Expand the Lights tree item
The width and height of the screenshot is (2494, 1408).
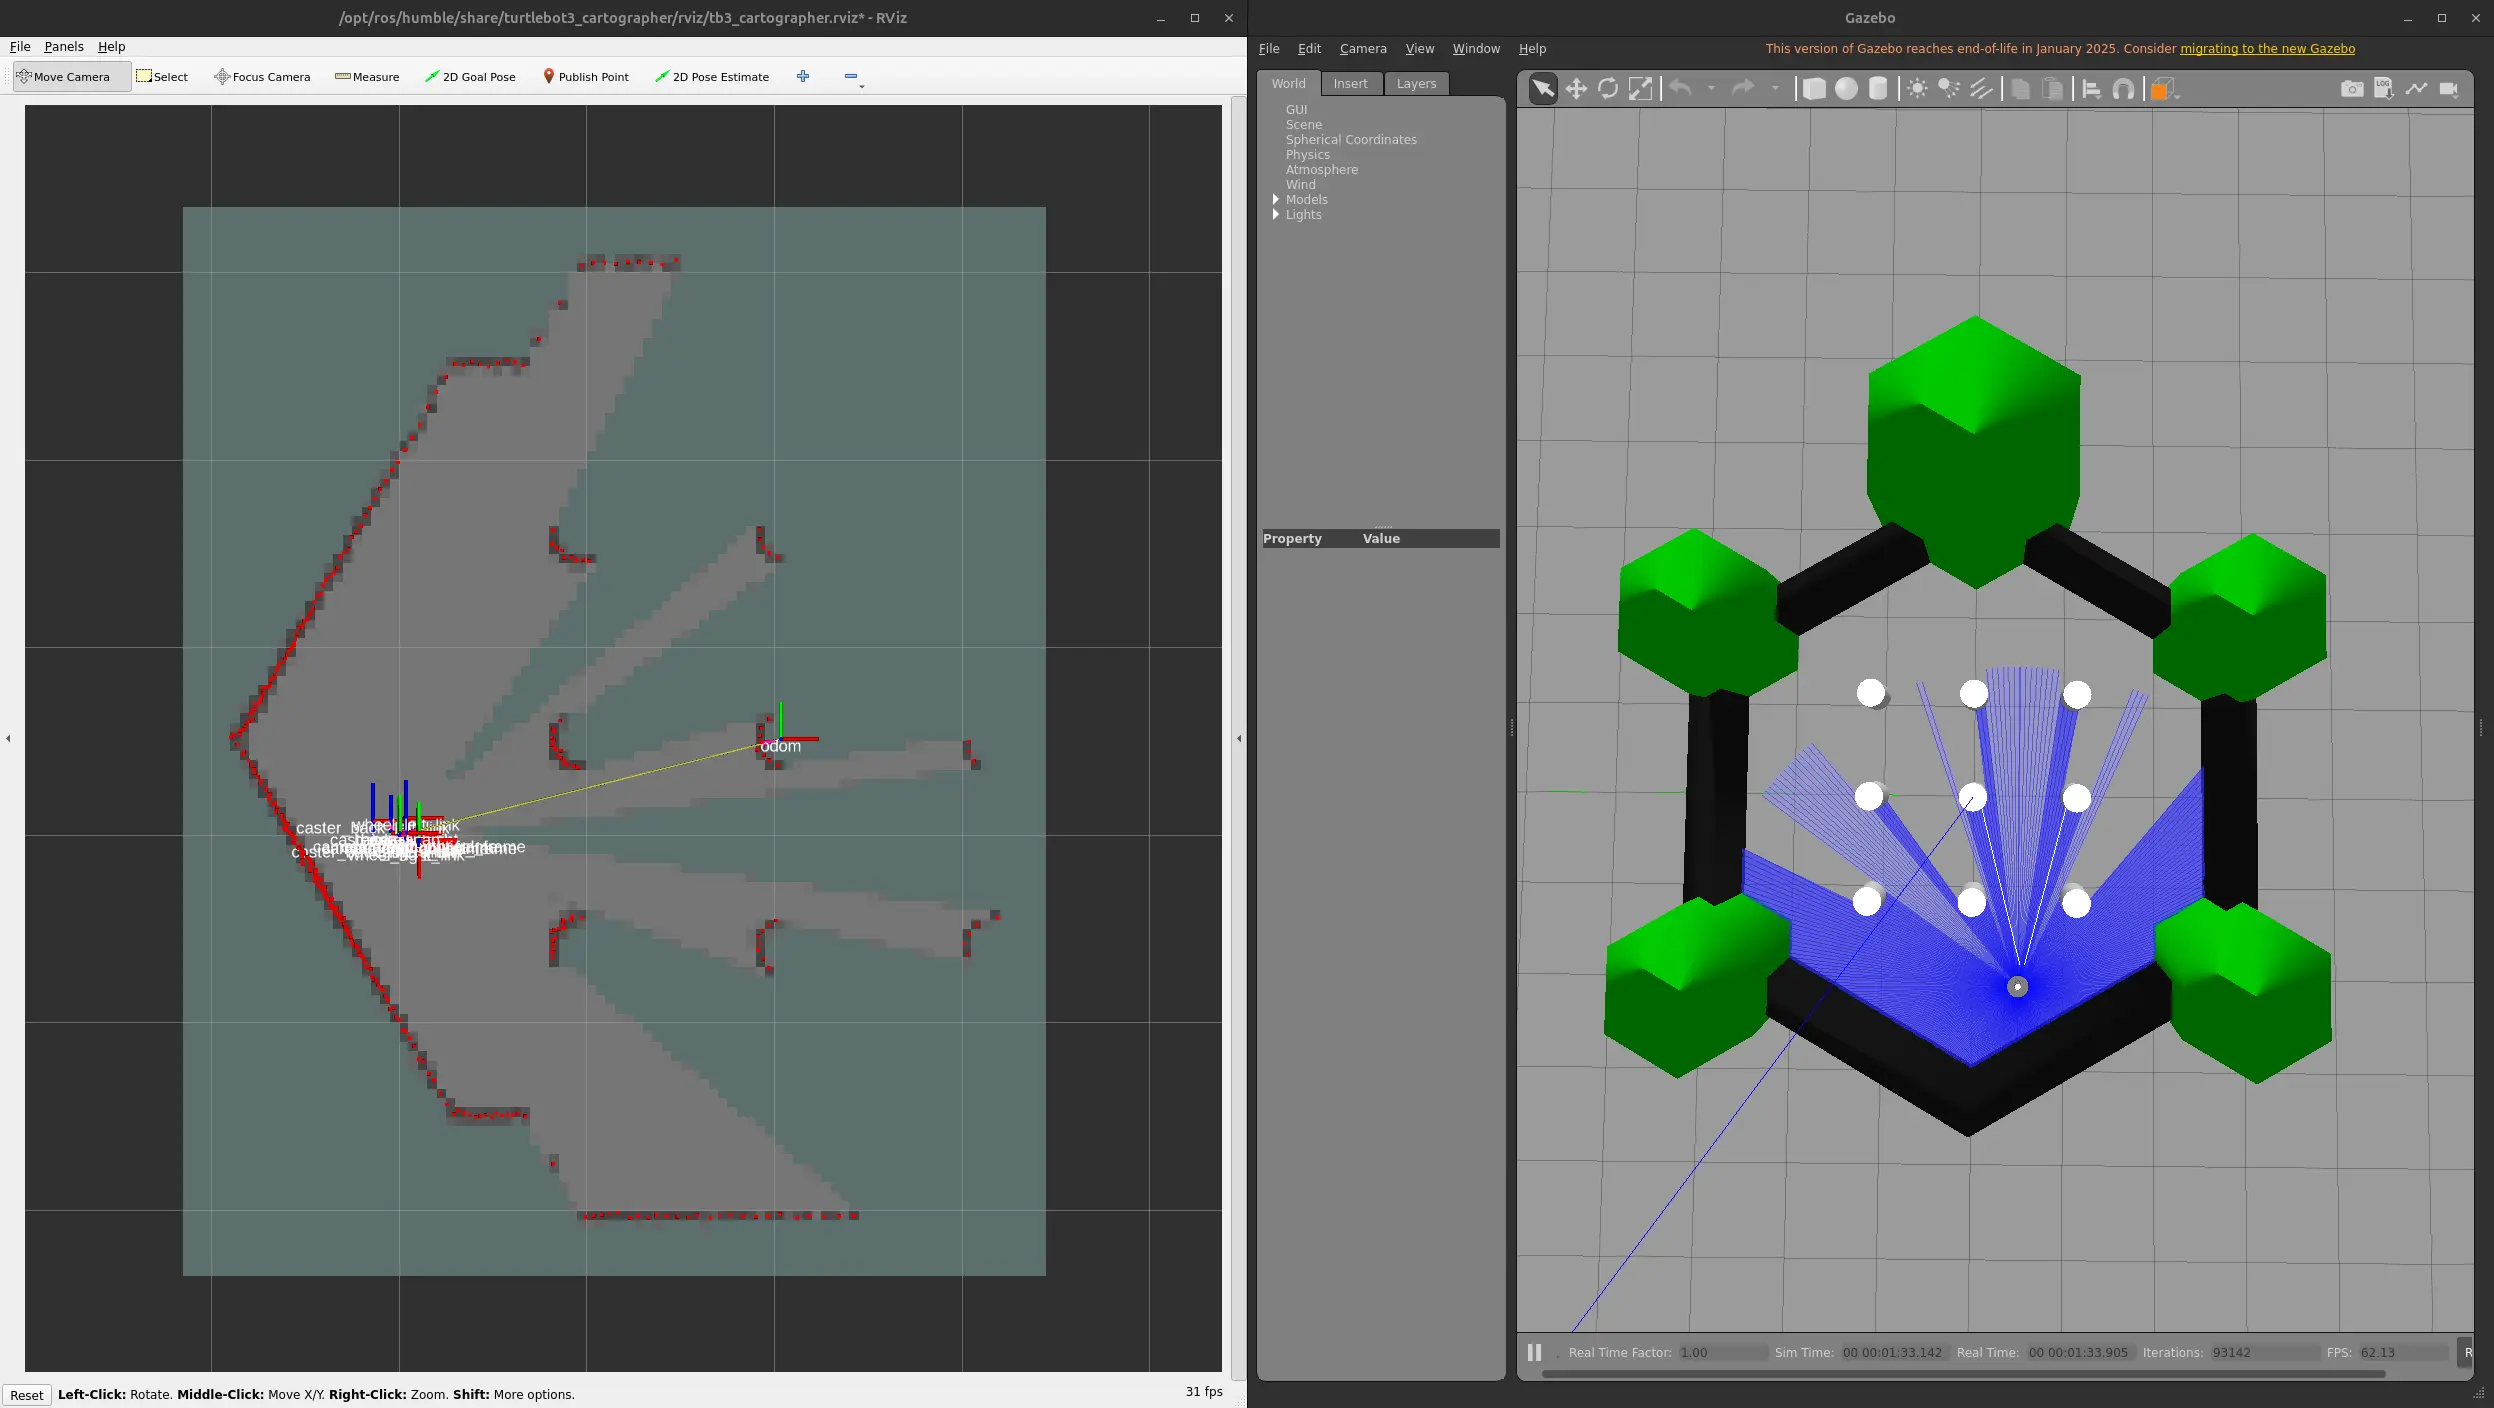click(x=1276, y=215)
